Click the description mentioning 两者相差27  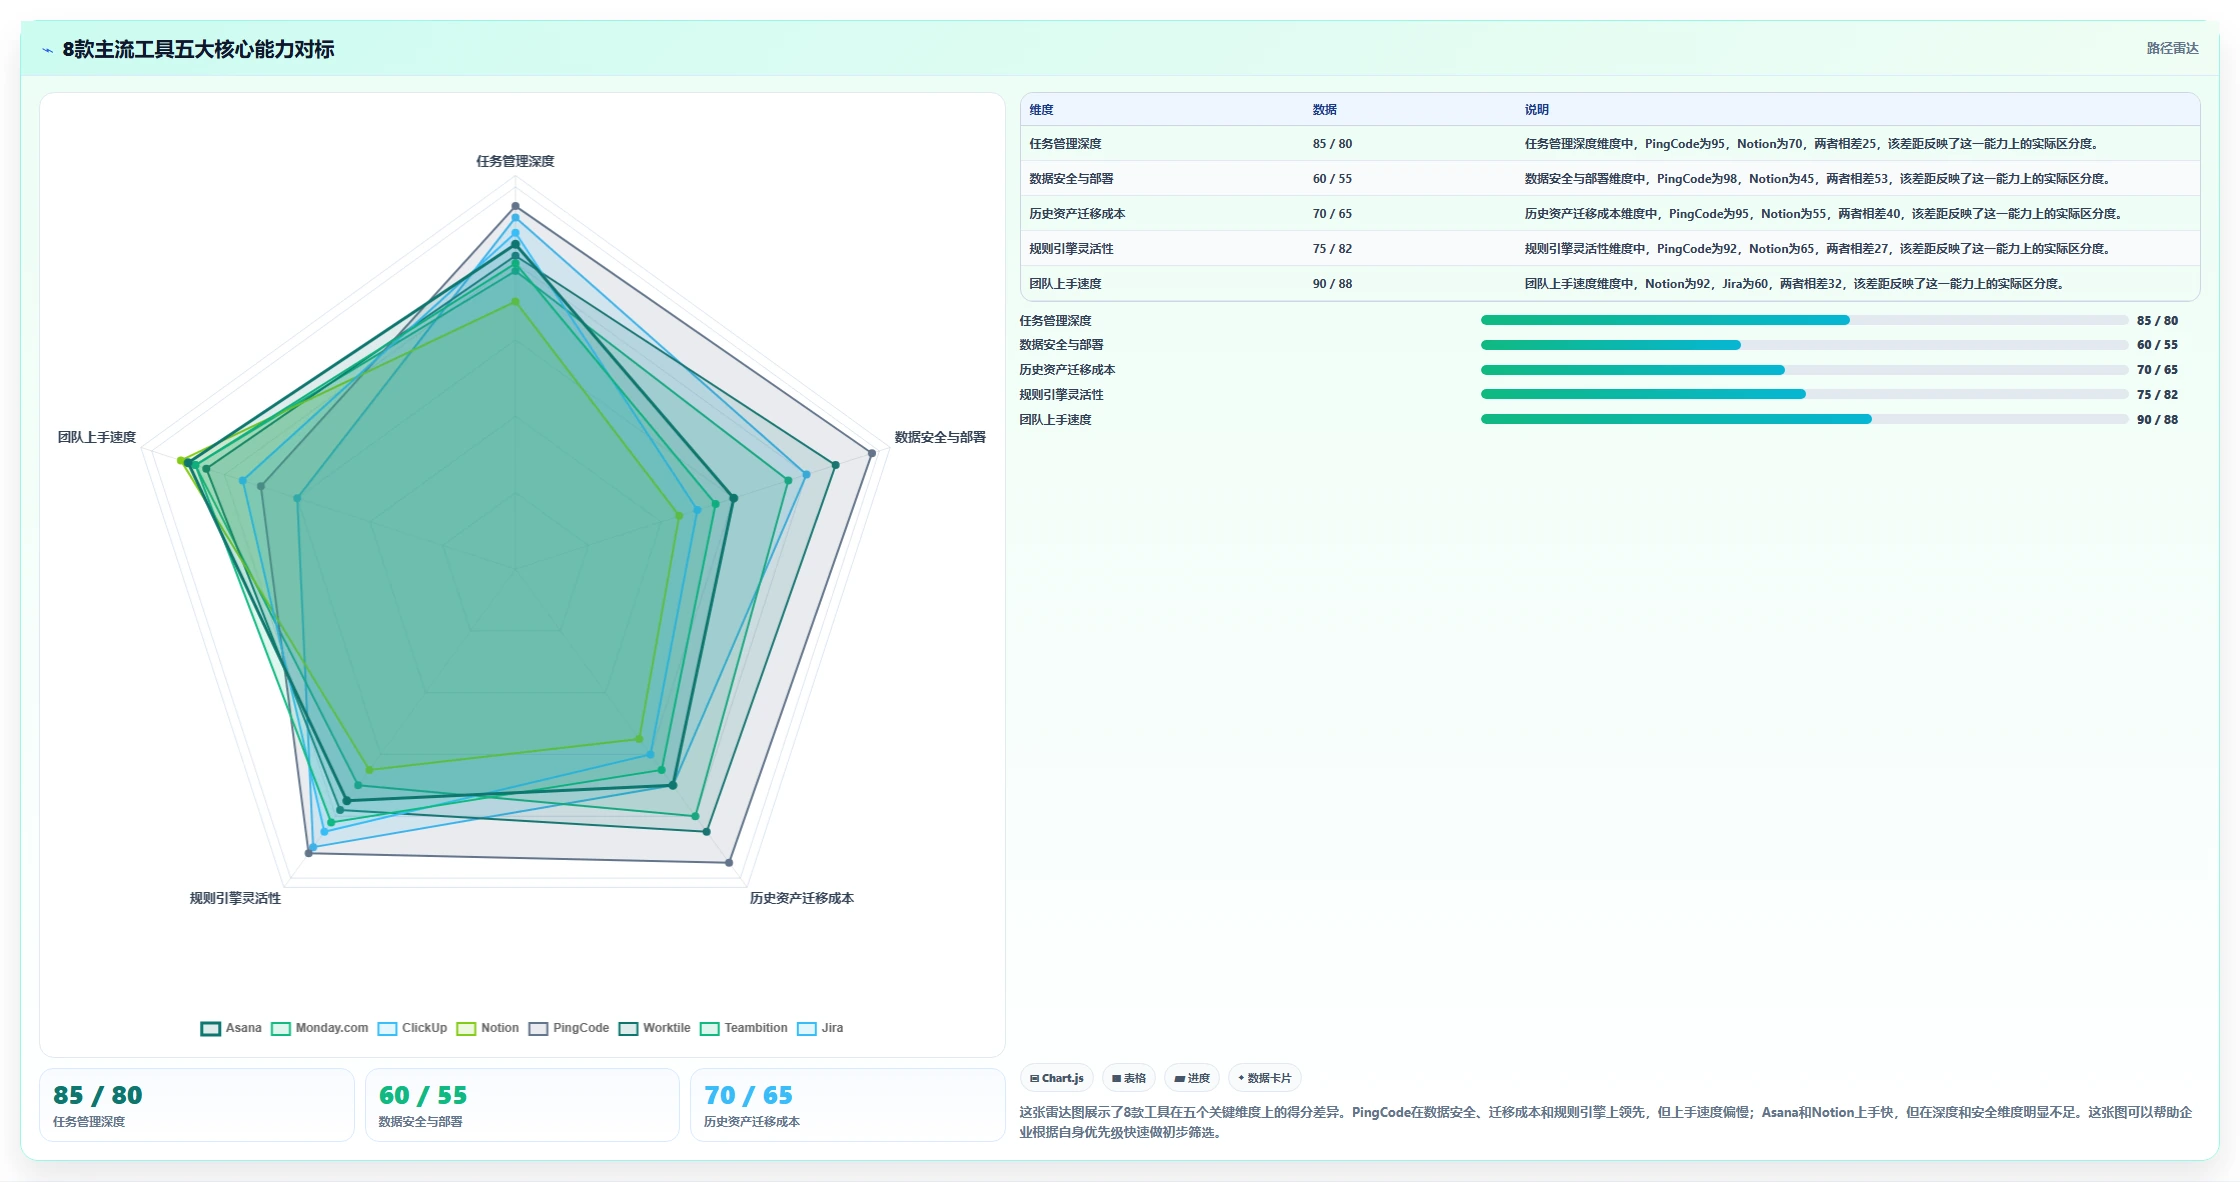point(1817,249)
